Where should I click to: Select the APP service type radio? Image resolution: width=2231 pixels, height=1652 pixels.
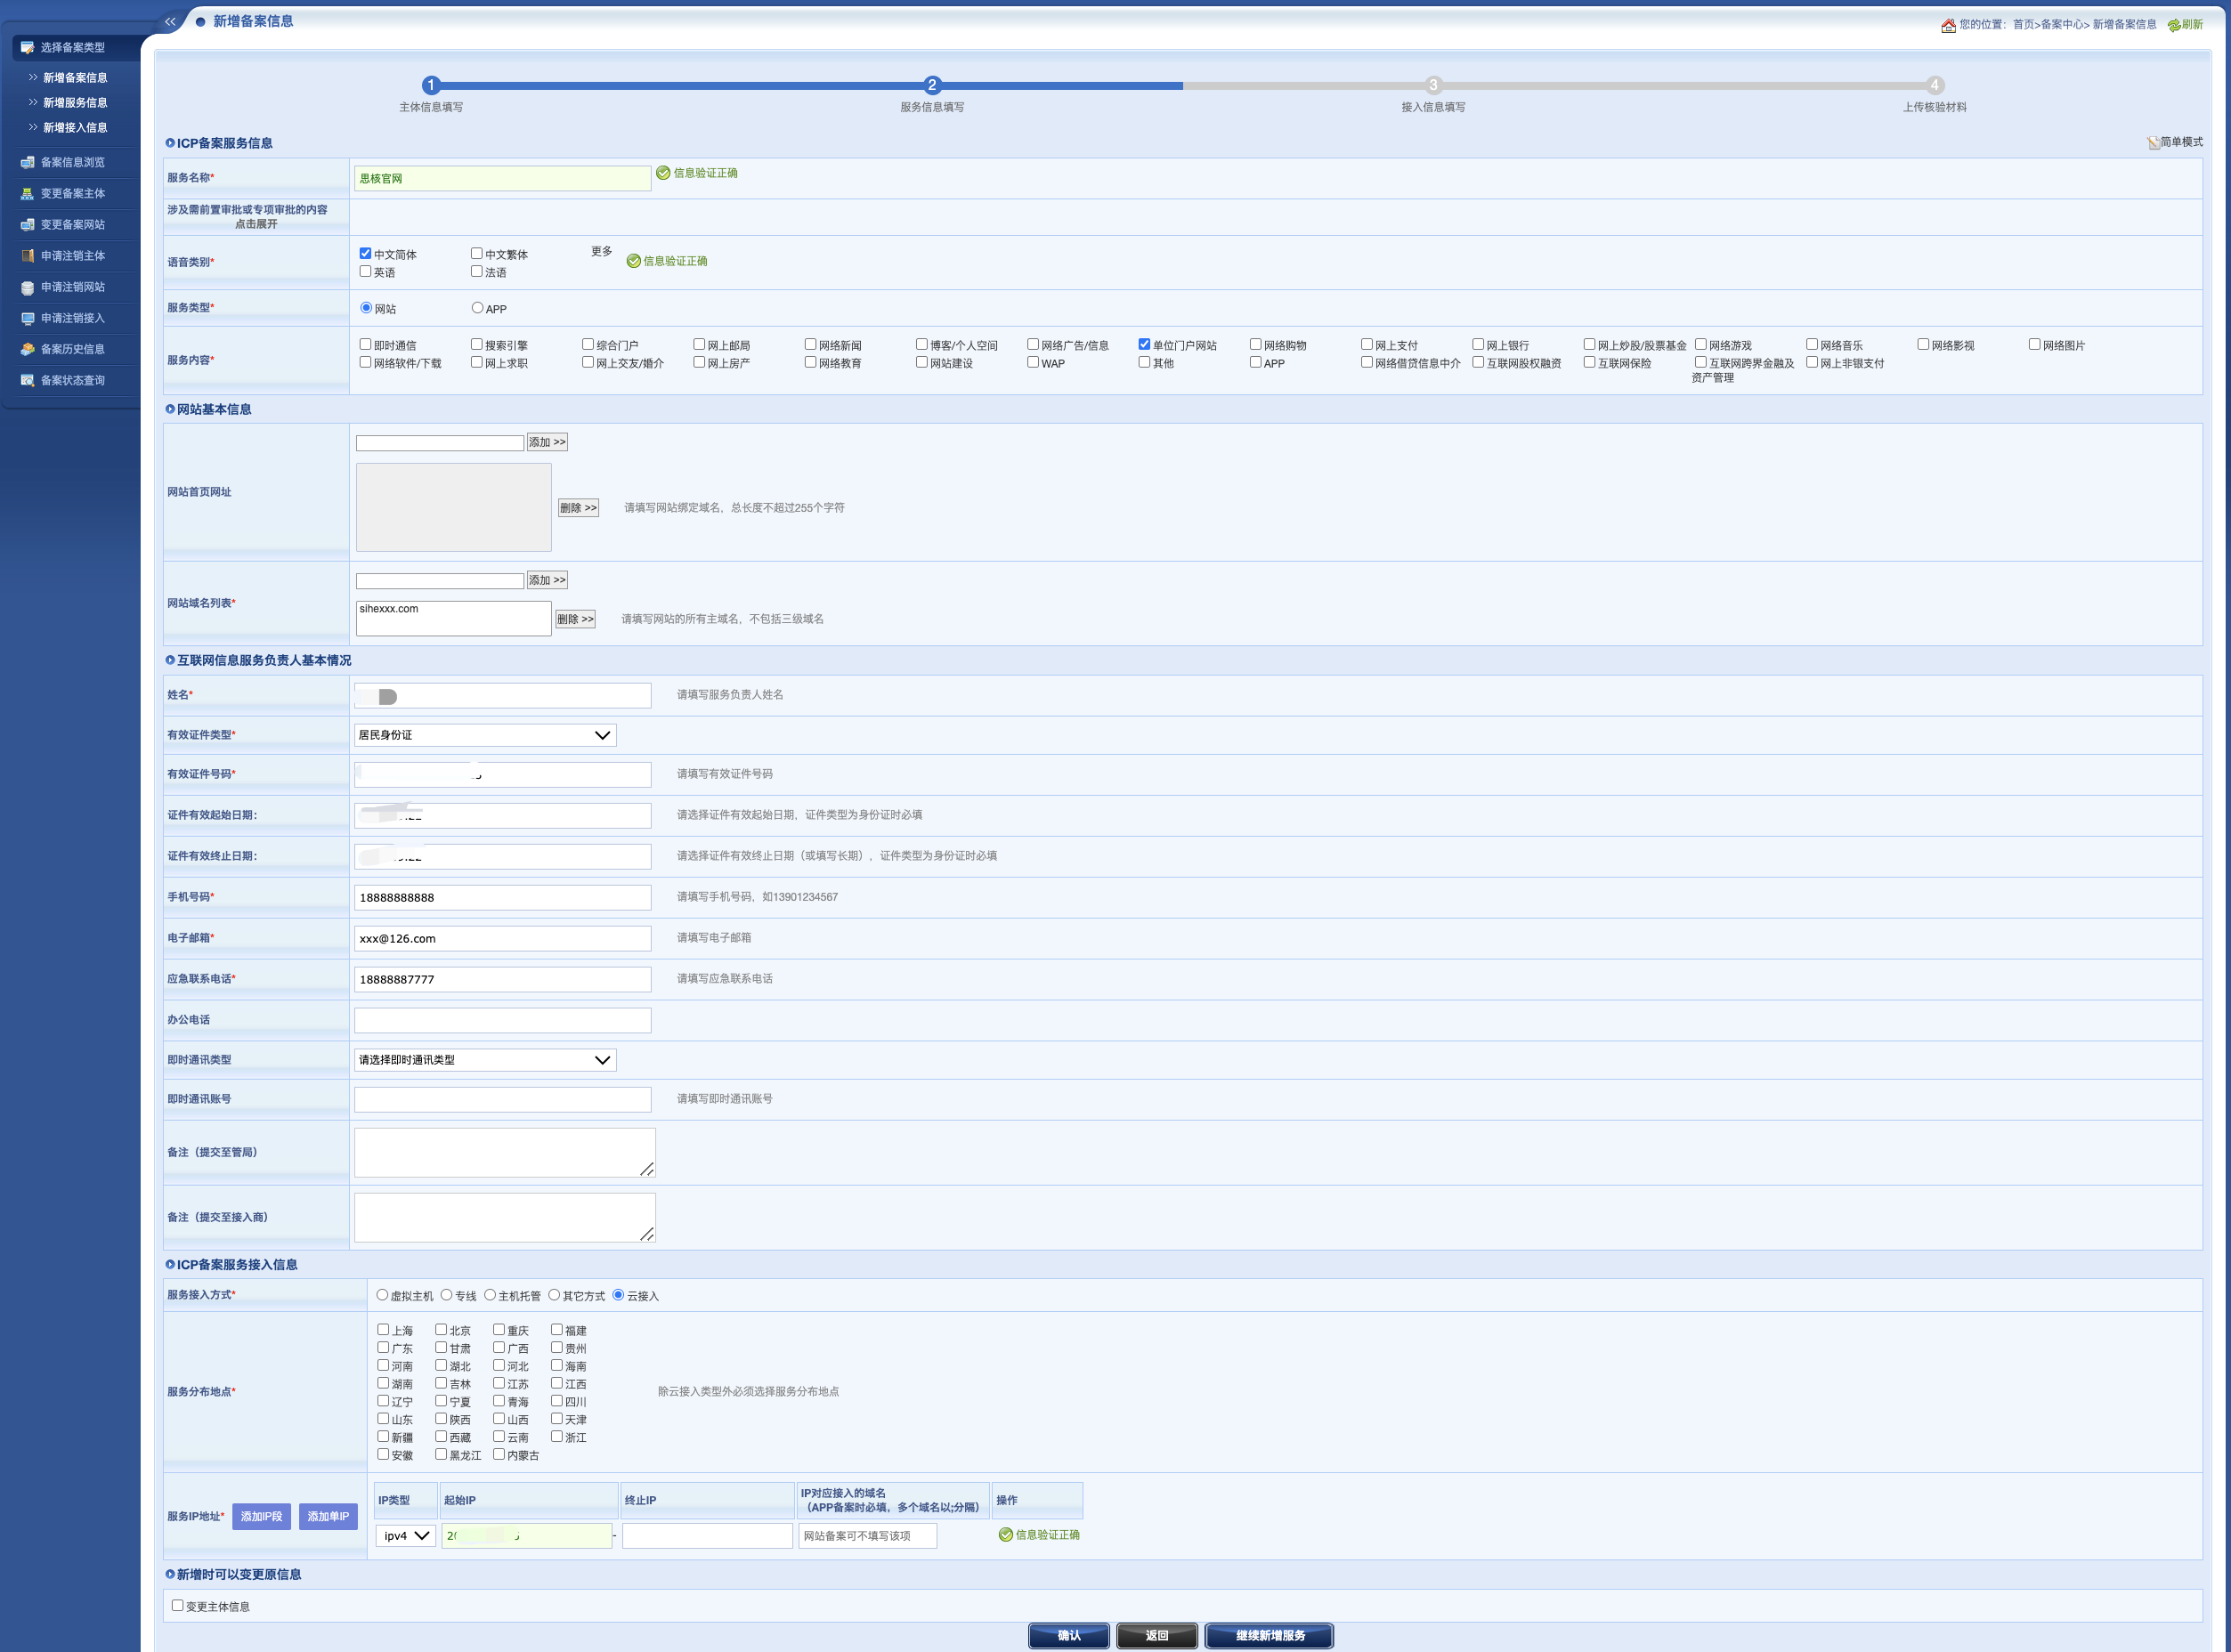478,308
